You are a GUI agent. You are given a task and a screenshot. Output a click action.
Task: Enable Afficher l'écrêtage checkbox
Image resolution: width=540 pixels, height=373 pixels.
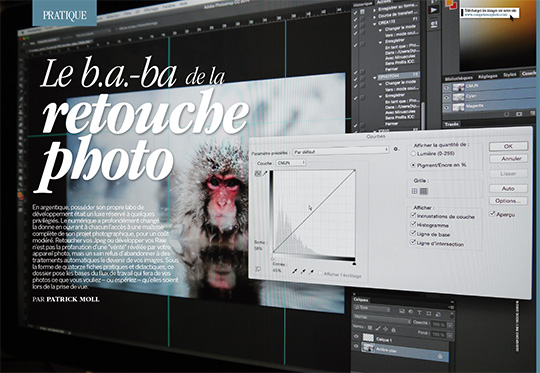click(320, 273)
